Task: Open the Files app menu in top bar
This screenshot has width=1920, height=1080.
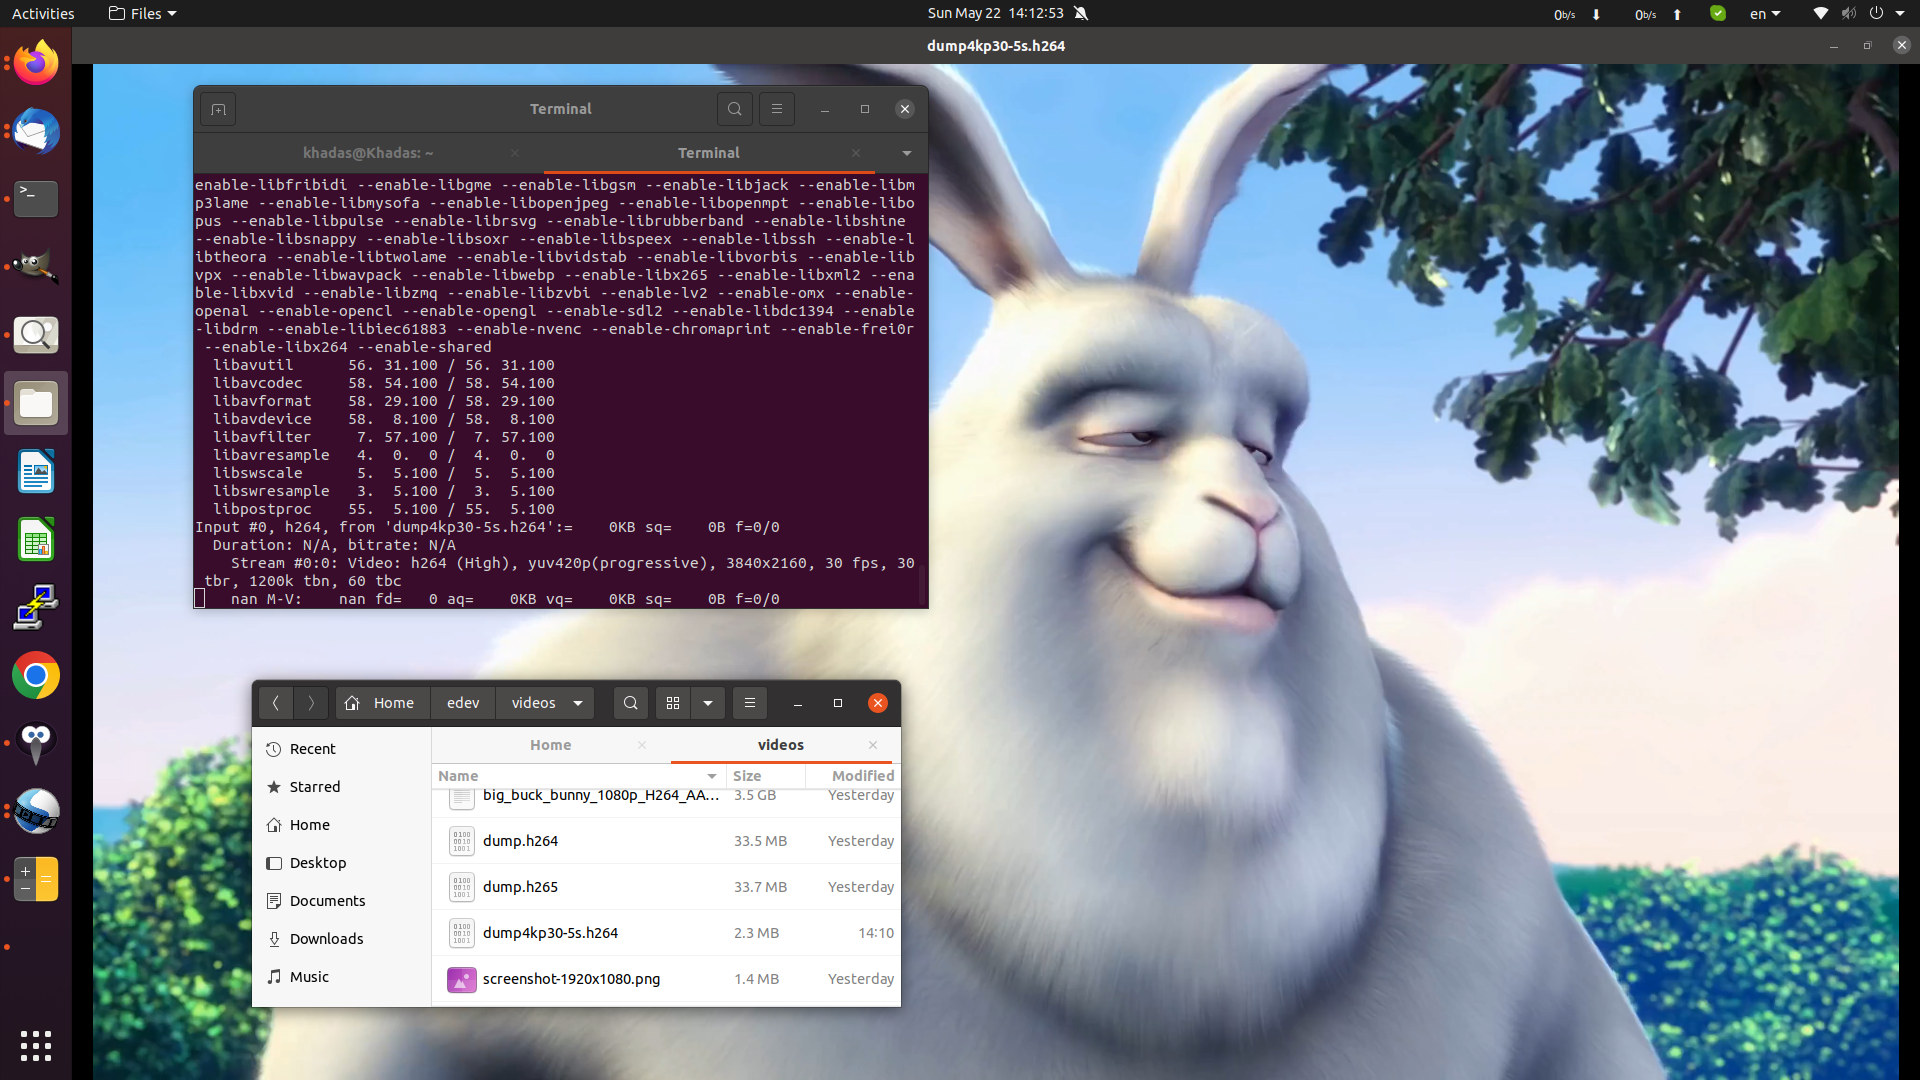Action: [142, 13]
